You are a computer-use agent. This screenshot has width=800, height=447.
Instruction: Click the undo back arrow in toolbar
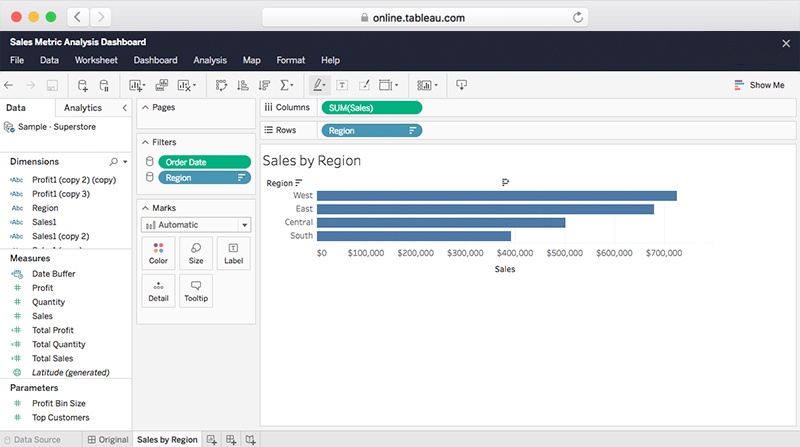[10, 86]
